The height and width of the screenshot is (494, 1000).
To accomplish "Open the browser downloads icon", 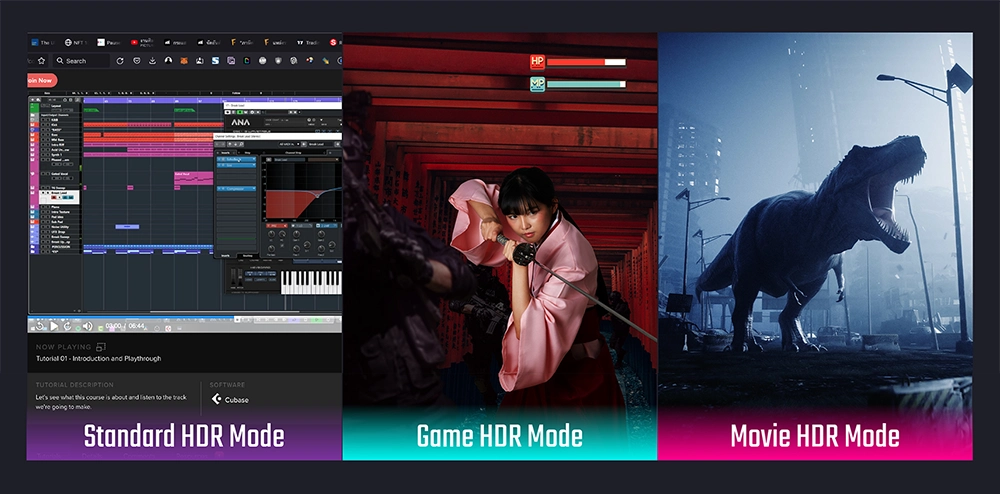I will coord(152,61).
